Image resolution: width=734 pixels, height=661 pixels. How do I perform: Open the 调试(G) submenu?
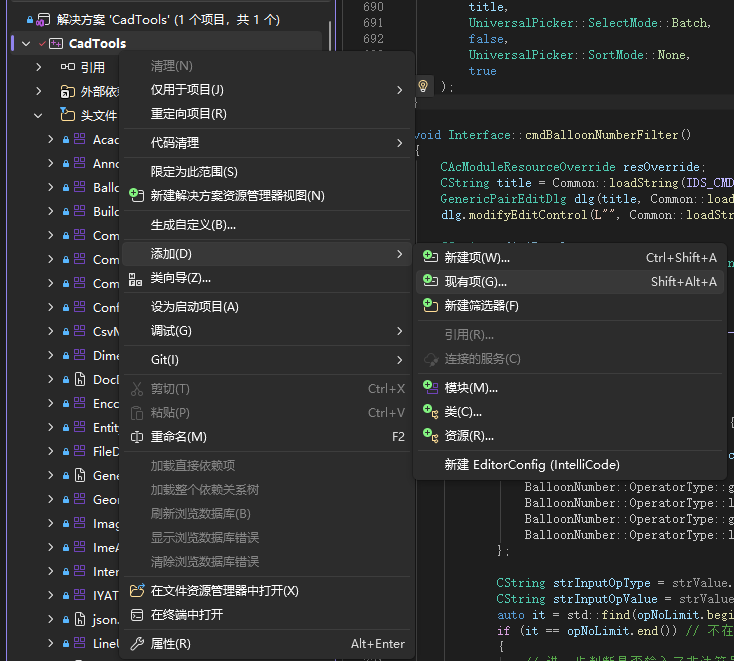point(267,331)
